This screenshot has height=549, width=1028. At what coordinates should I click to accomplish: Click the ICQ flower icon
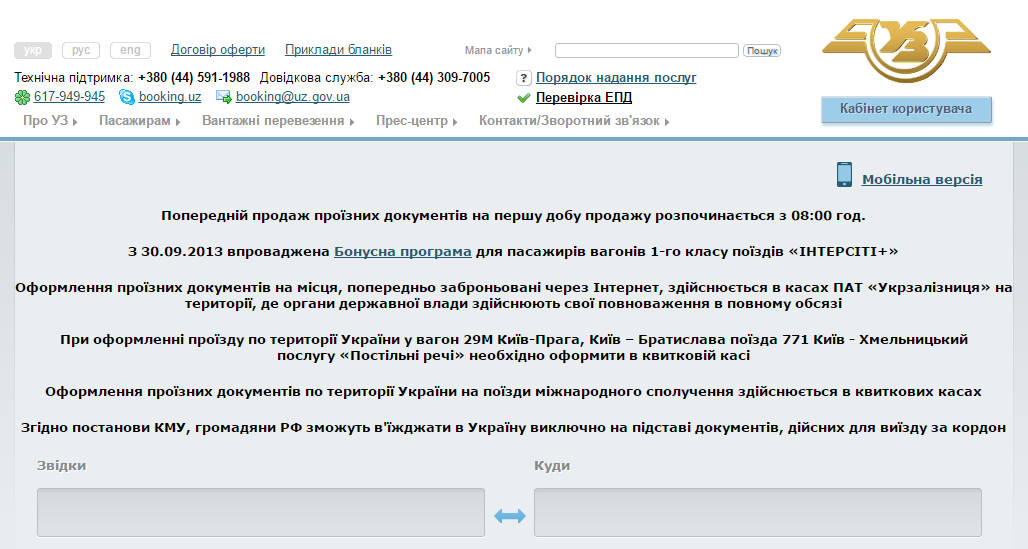[22, 97]
